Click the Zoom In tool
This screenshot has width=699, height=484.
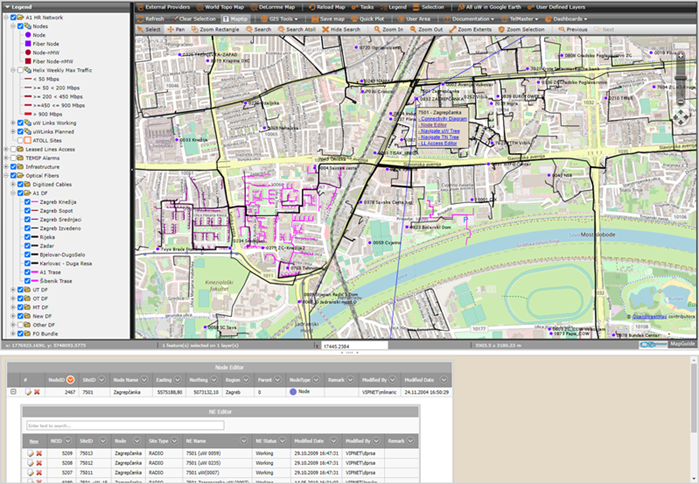coord(389,30)
